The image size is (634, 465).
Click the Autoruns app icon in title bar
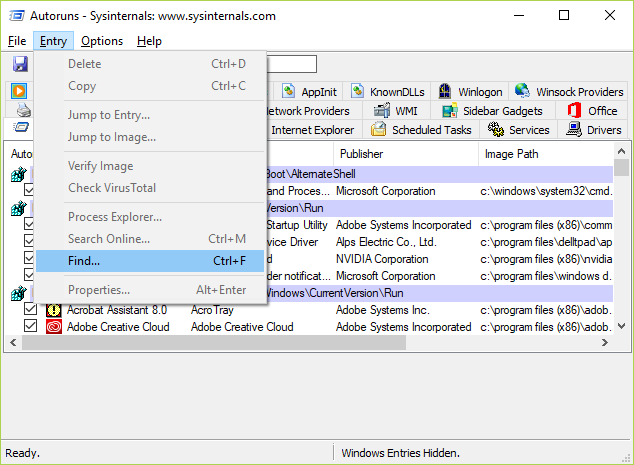[17, 16]
